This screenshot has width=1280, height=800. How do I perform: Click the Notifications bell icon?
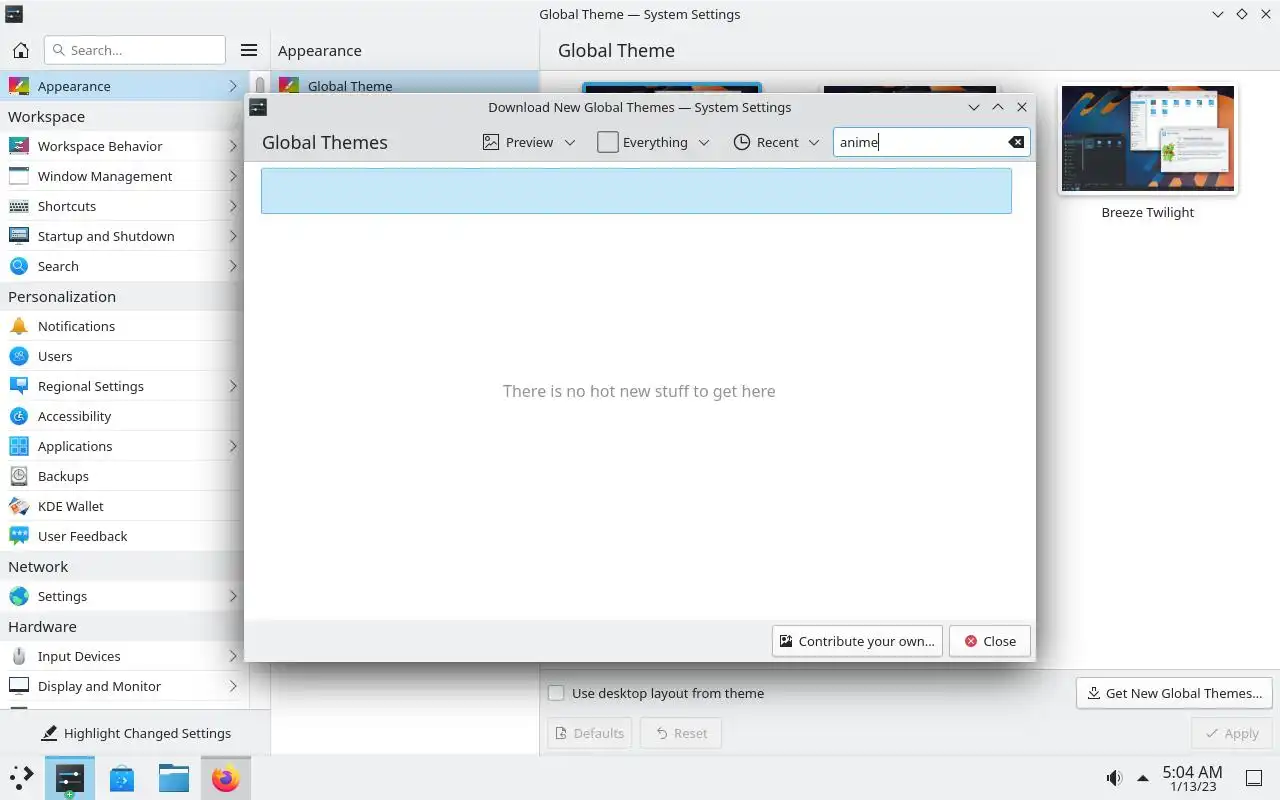tap(18, 326)
